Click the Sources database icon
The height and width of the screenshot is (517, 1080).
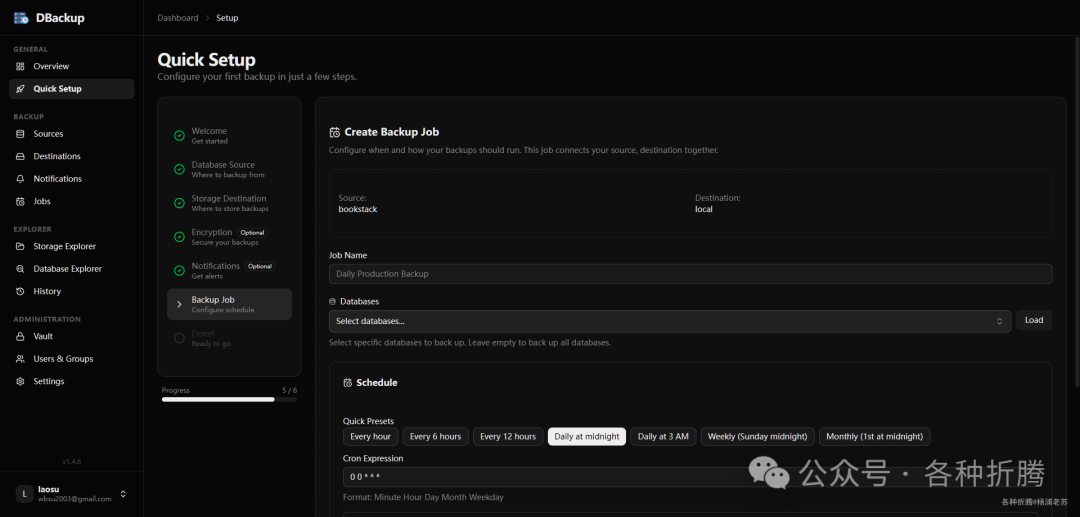pos(21,134)
